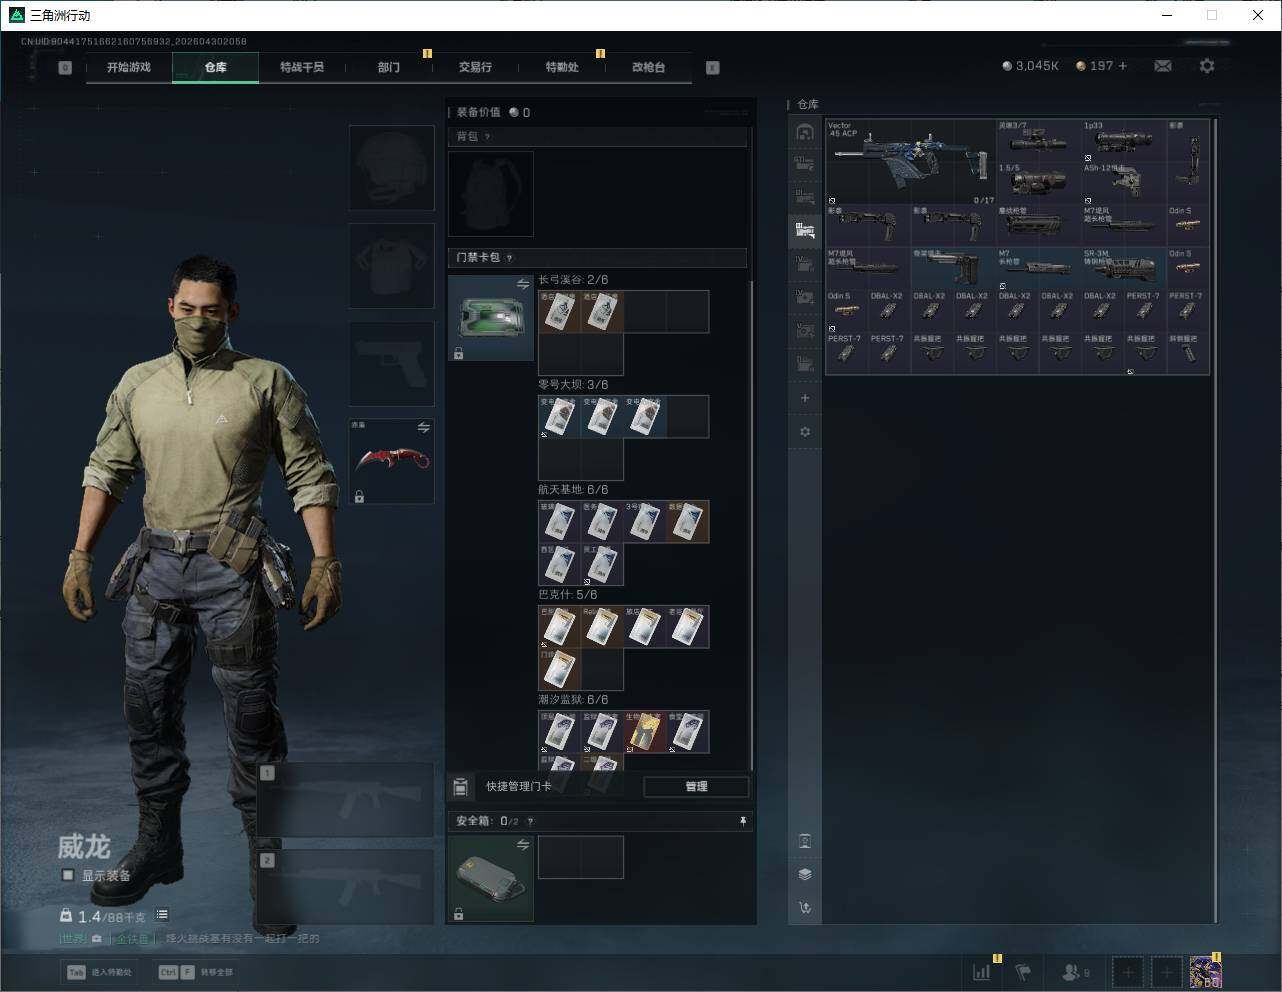Add a new warehouse page with the plus icon
Viewport: 1282px width, 992px height.
pyautogui.click(x=805, y=398)
